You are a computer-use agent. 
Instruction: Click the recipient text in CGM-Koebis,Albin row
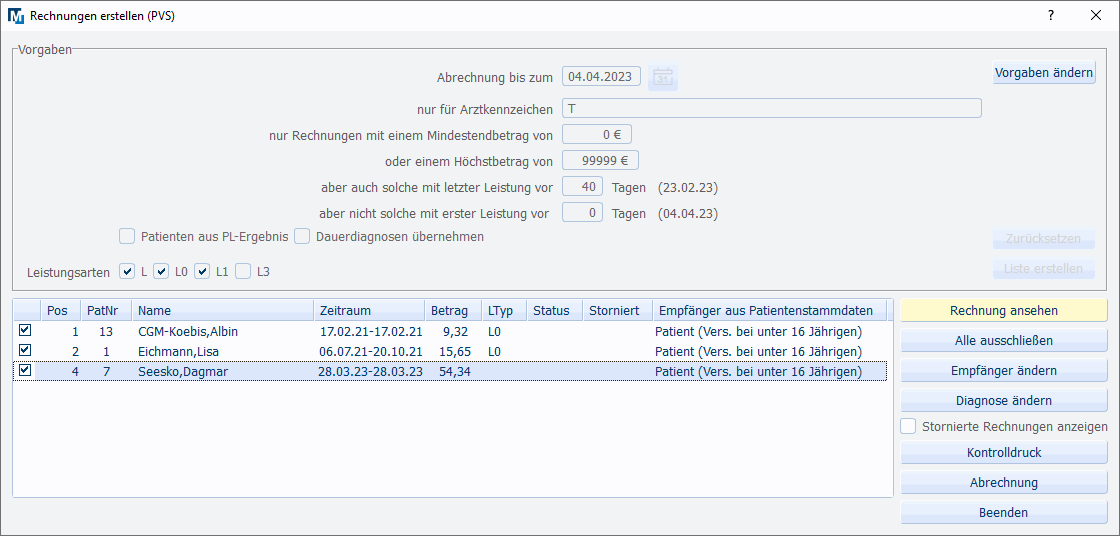tap(759, 332)
